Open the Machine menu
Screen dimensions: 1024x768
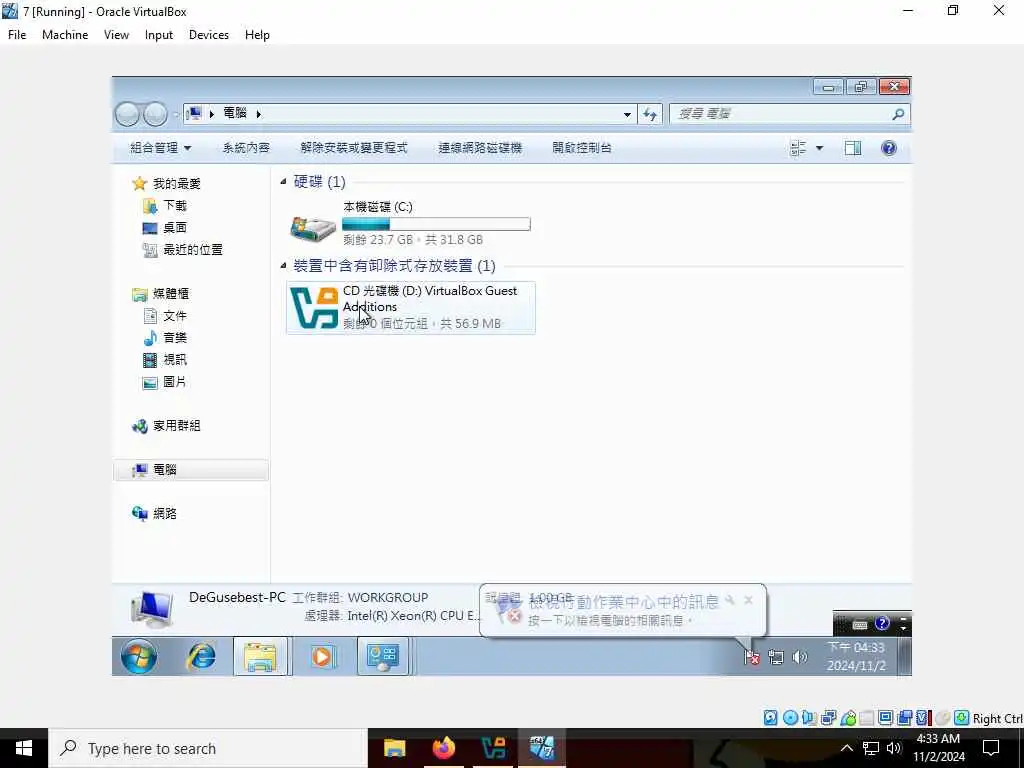click(x=65, y=35)
